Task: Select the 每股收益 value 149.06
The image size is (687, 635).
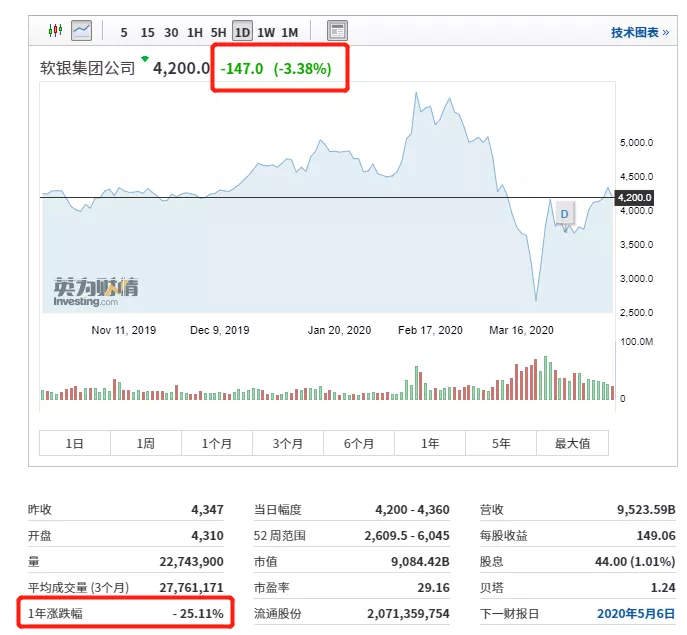Action: tap(656, 536)
